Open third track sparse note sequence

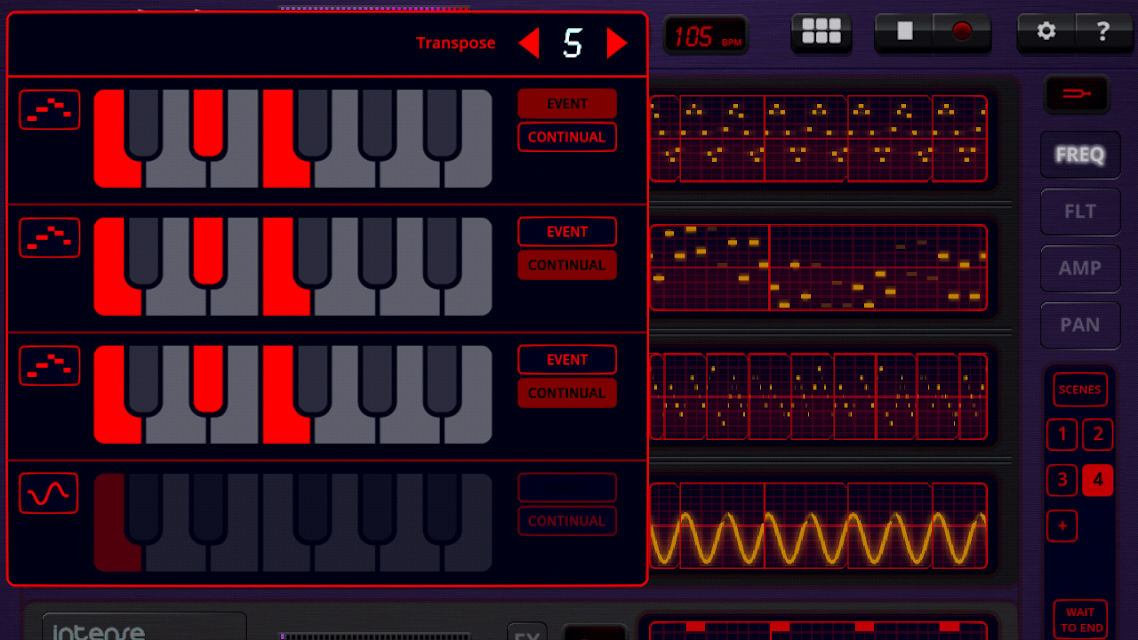tap(819, 397)
